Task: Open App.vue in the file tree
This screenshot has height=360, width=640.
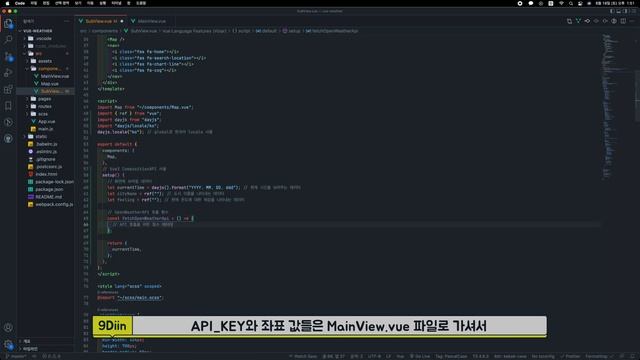Action: point(45,121)
